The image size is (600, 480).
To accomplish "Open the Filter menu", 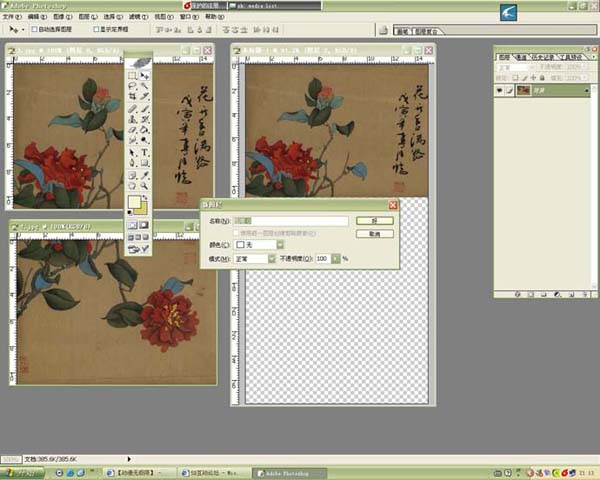I will click(x=138, y=17).
